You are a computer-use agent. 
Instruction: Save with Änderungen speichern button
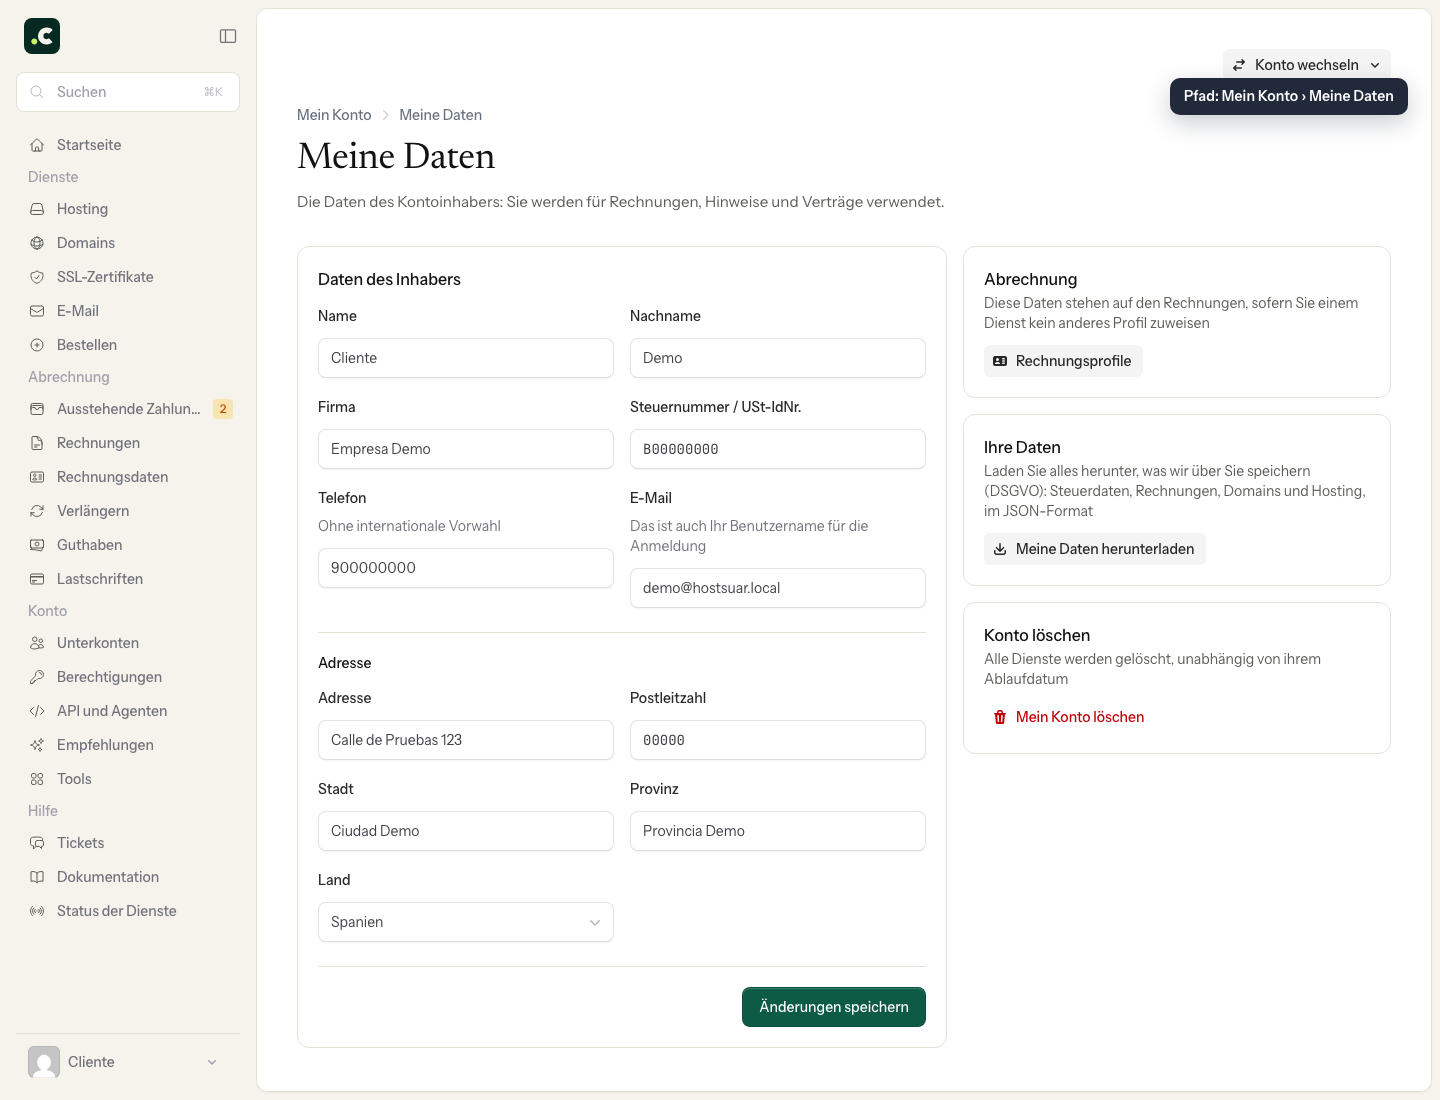pyautogui.click(x=834, y=1007)
